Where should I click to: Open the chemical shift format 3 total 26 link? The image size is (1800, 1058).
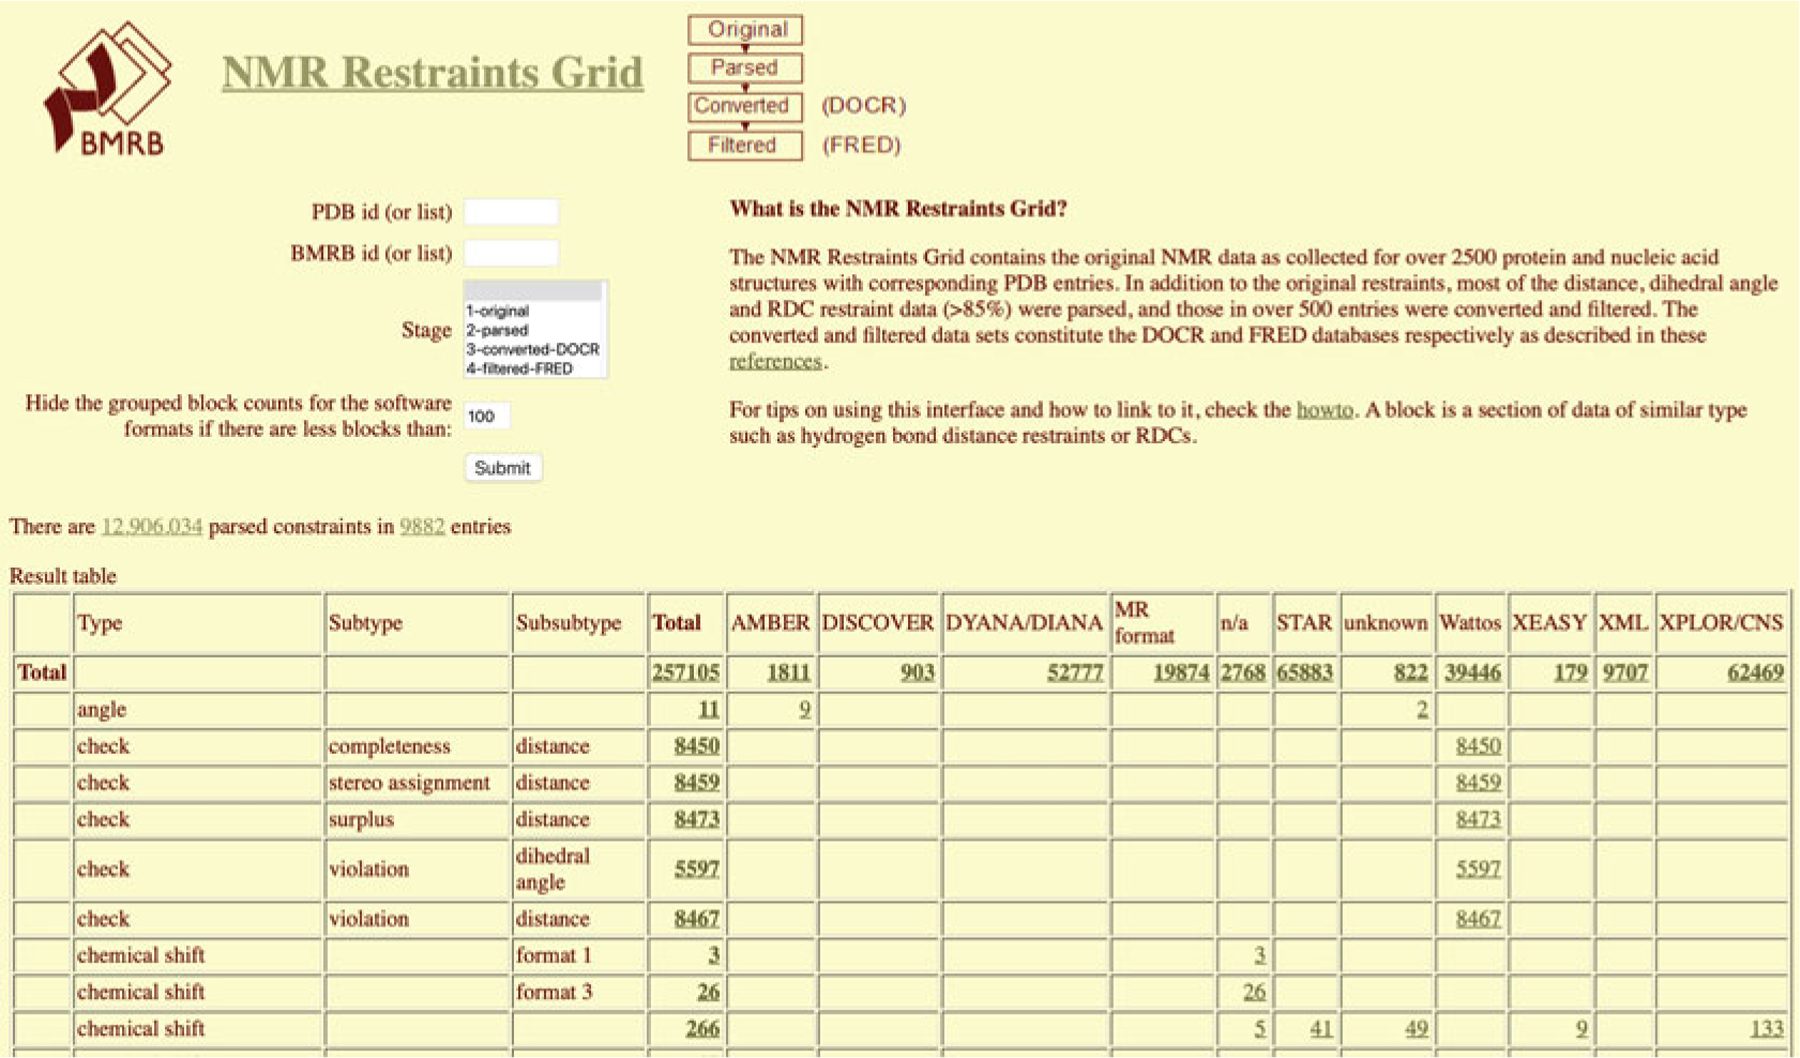click(x=709, y=992)
